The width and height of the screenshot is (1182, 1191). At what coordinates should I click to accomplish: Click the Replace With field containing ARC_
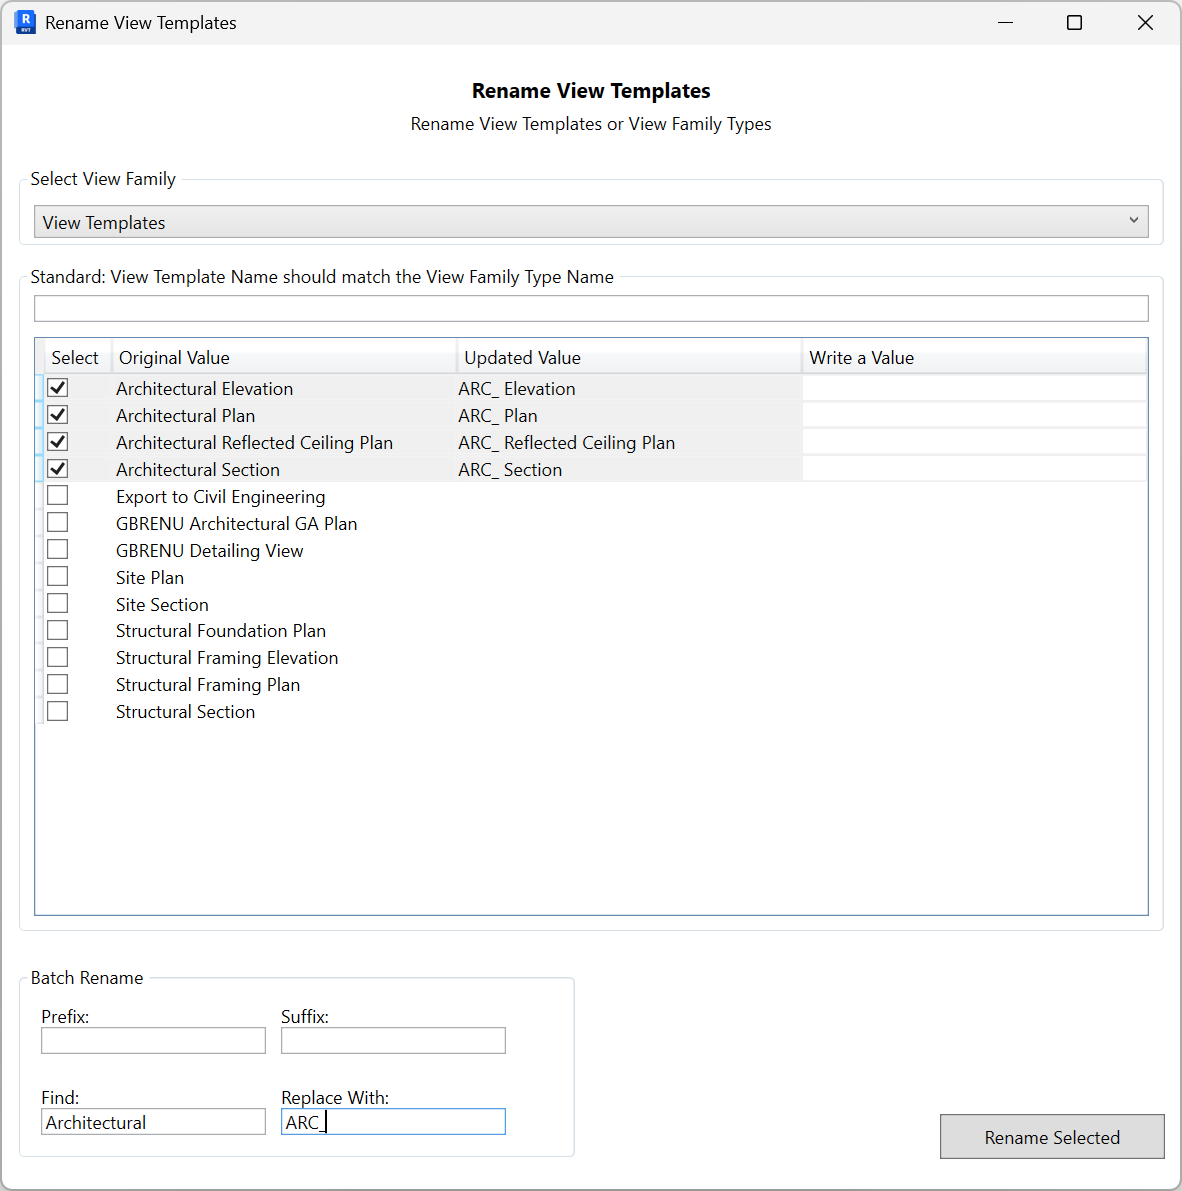392,1121
